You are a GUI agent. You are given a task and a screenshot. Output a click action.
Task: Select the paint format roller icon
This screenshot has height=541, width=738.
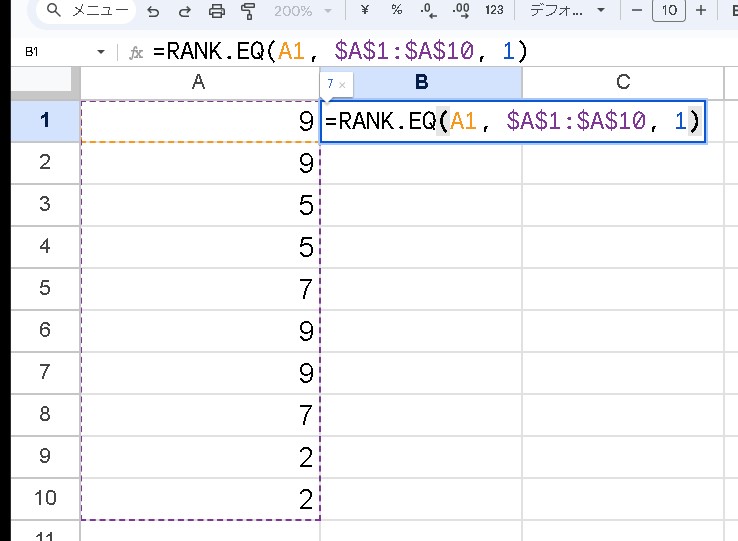pyautogui.click(x=249, y=11)
